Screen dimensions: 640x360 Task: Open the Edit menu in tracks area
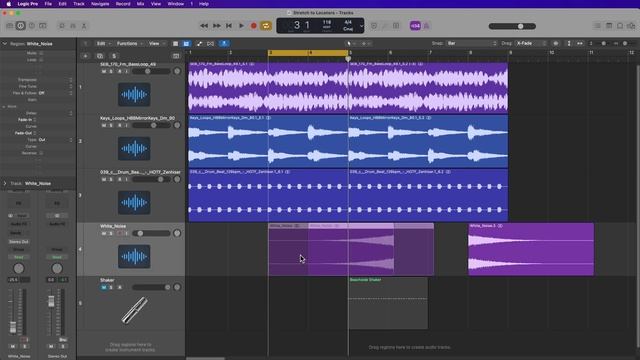103,43
